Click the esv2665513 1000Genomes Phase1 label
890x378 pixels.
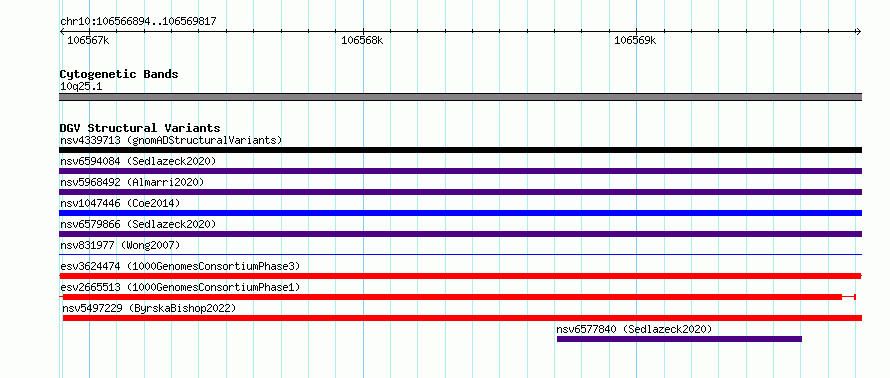(180, 287)
